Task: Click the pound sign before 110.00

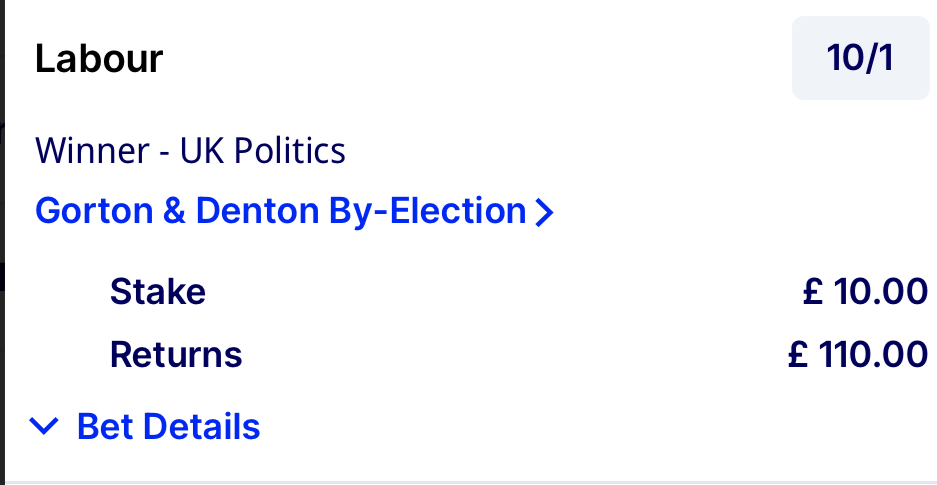Action: click(x=797, y=354)
